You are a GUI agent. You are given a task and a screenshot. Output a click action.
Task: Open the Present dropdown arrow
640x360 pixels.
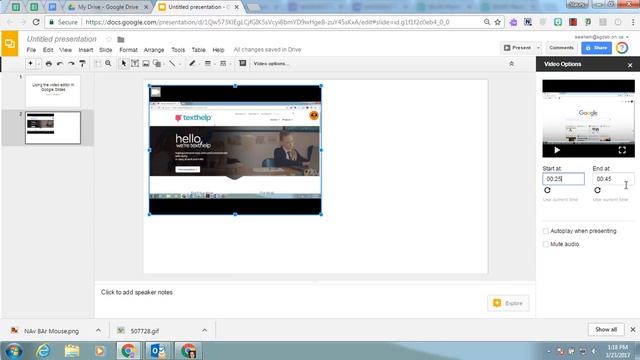tap(538, 48)
